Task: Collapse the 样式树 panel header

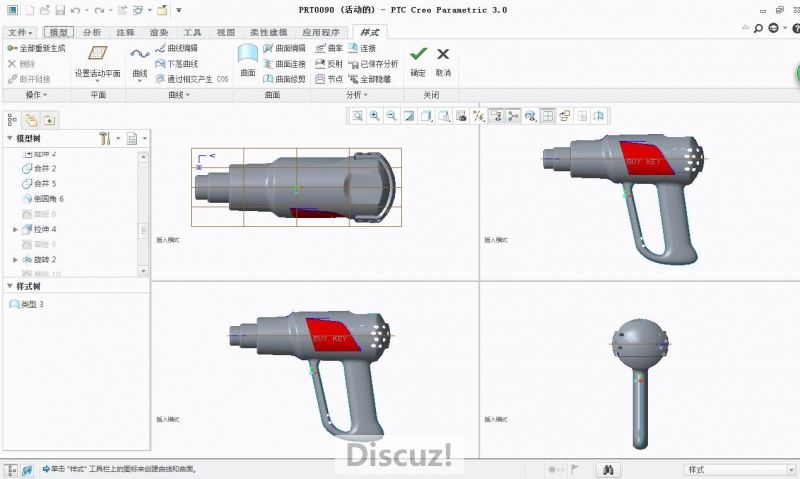Action: [10, 287]
